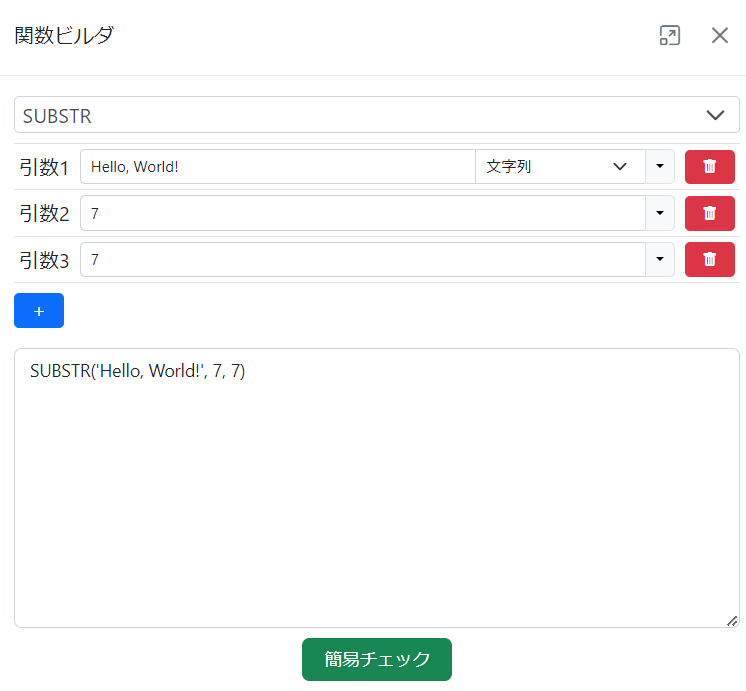This screenshot has height=691, width=746.
Task: Open the SUBSTR function selector dropdown
Action: coord(376,115)
